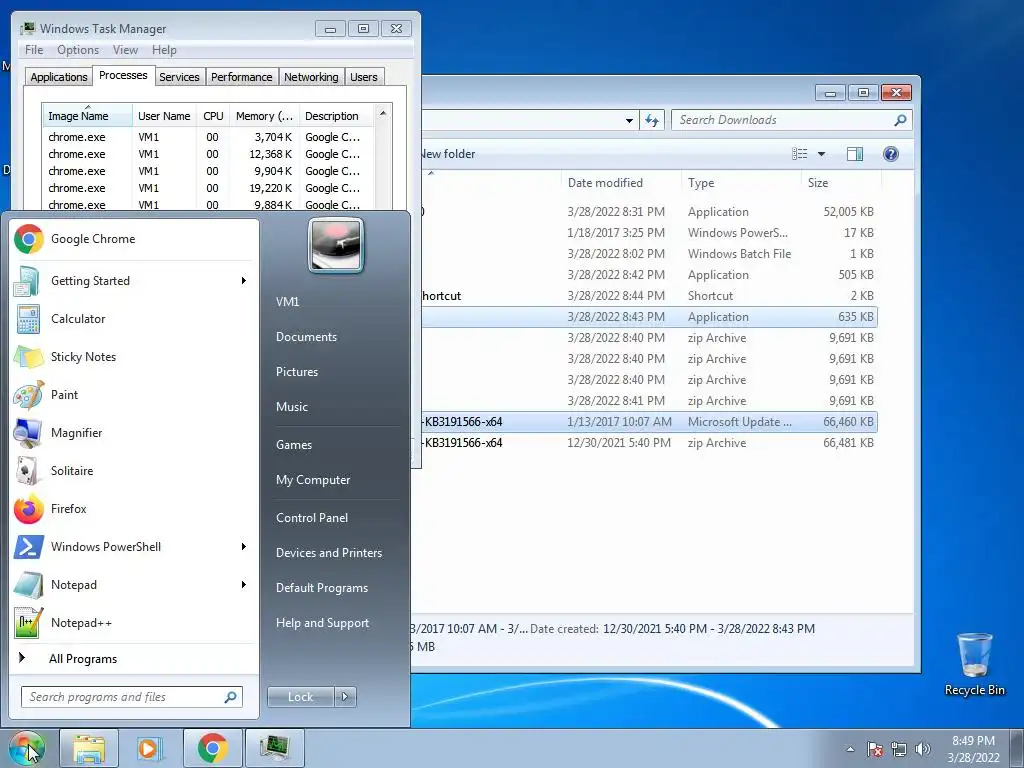Open the view options dropdown arrow

821,154
